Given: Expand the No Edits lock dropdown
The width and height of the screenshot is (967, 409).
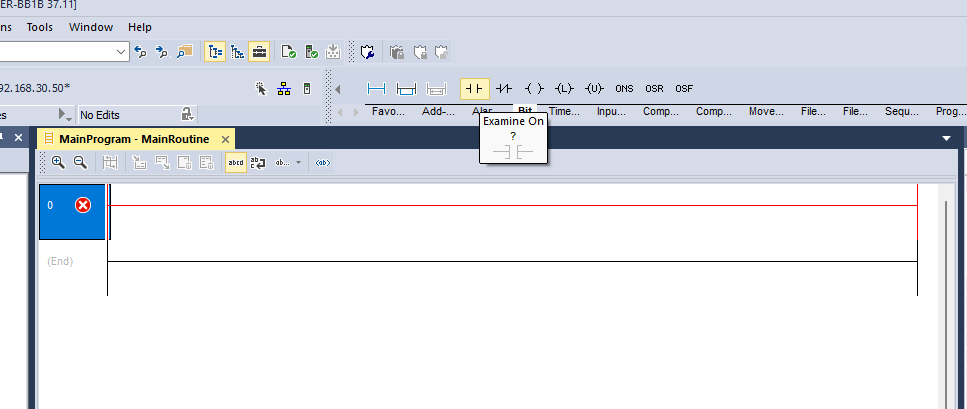Looking at the screenshot, I should (187, 115).
